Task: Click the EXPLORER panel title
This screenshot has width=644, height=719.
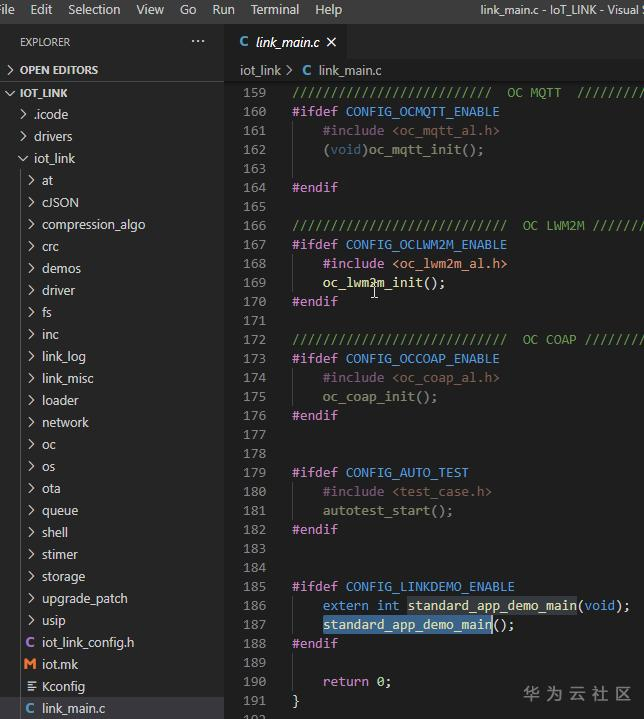Action: coord(45,42)
